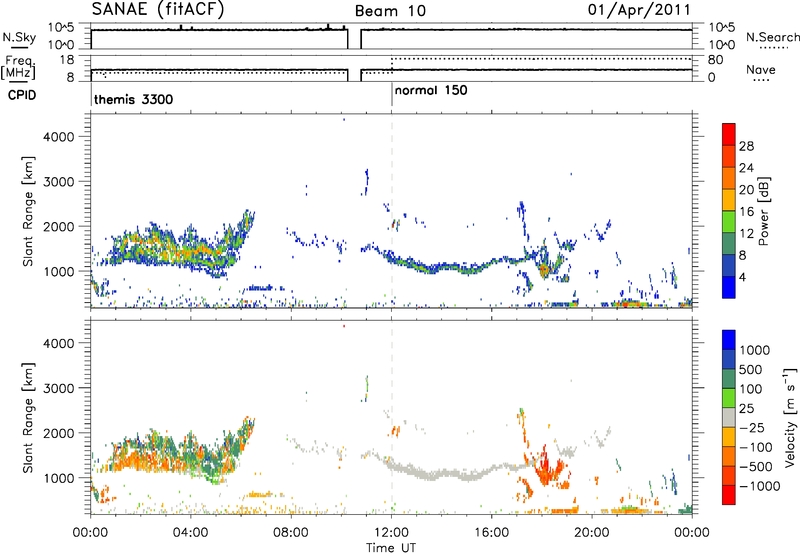
Task: Click the 'CPID' row label
Action: pos(22,95)
